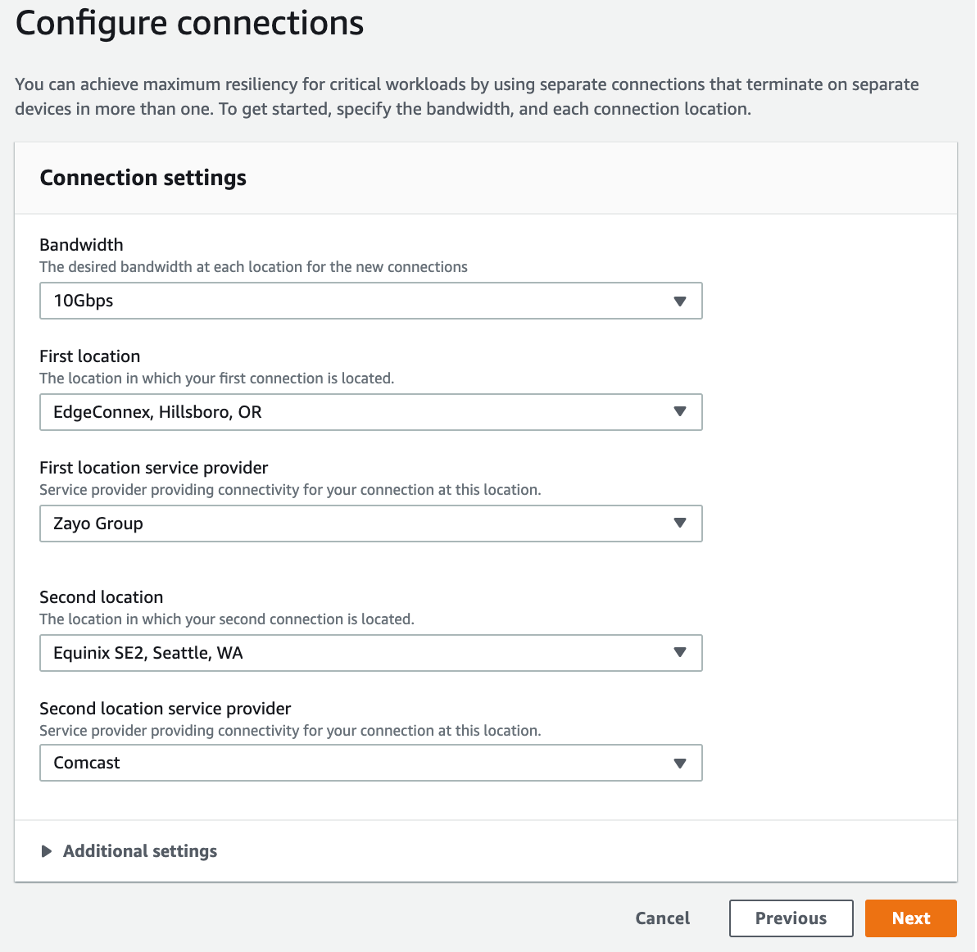Click the caret icon beside Comcast

pyautogui.click(x=681, y=762)
